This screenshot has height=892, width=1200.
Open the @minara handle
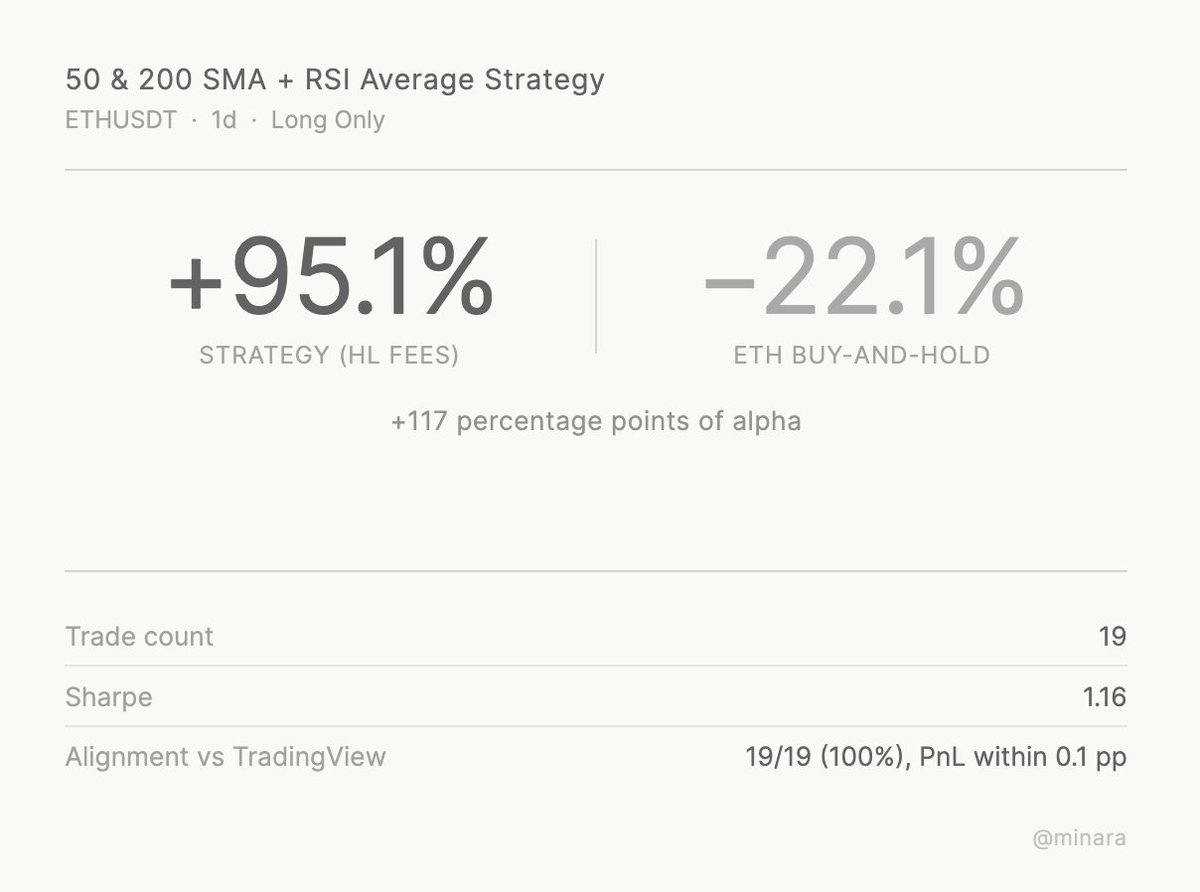[1079, 838]
